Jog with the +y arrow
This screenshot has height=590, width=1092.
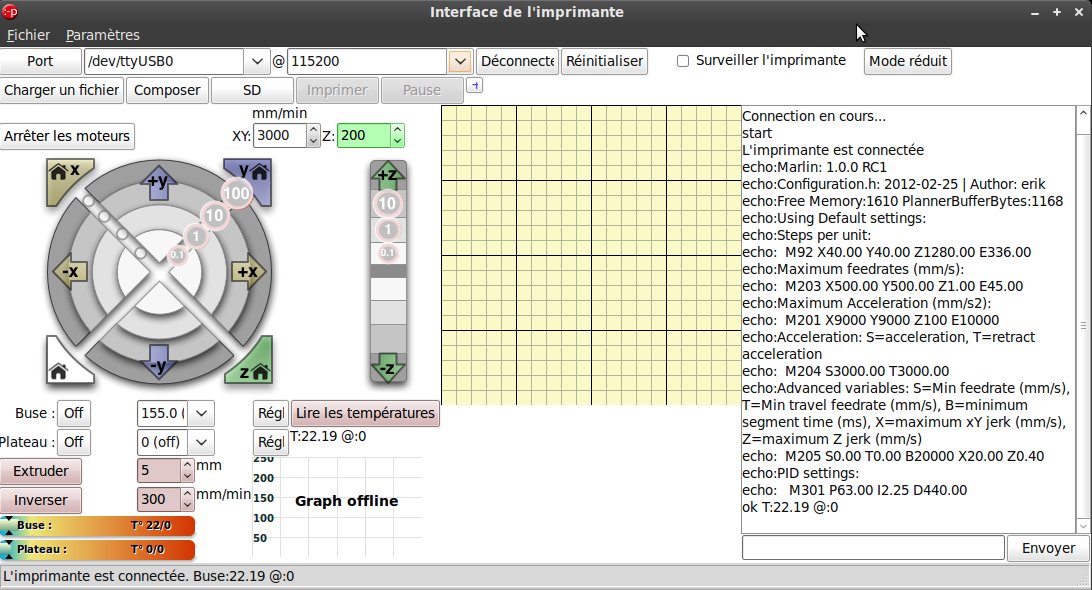tap(159, 182)
